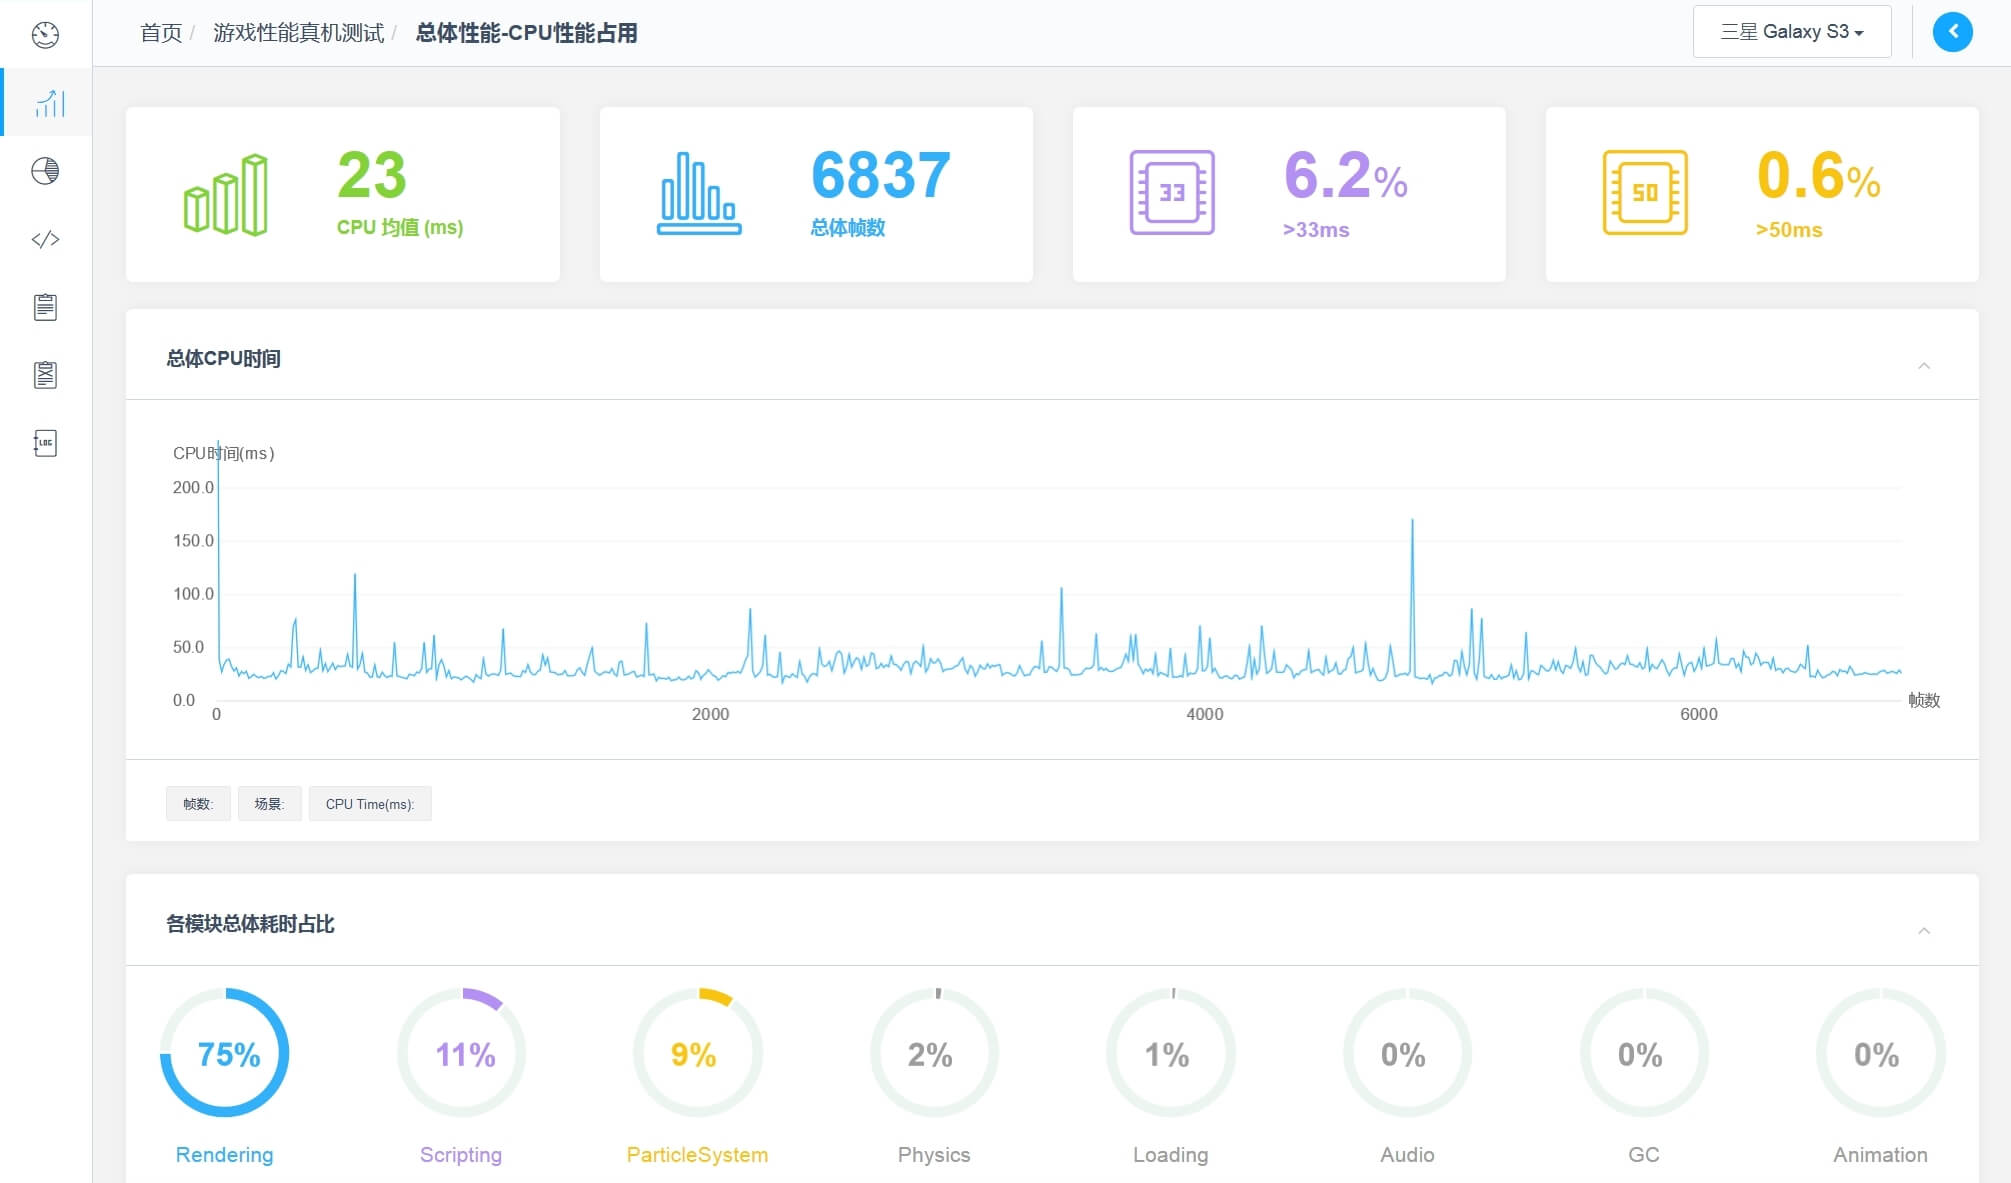Collapse the 总体CPU时间 panel
2011x1183 pixels.
(1923, 366)
